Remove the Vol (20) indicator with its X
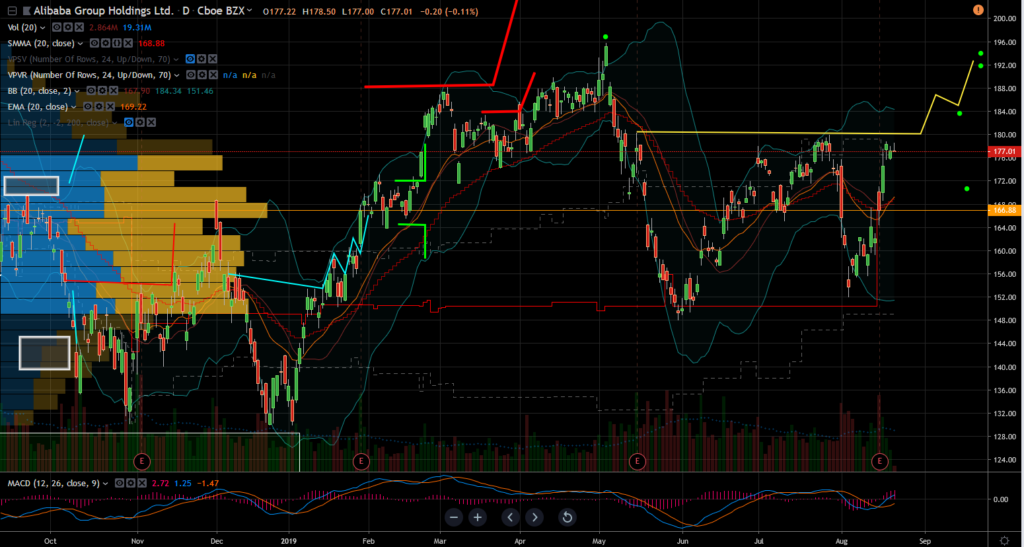The height and width of the screenshot is (547, 1024). 79,27
